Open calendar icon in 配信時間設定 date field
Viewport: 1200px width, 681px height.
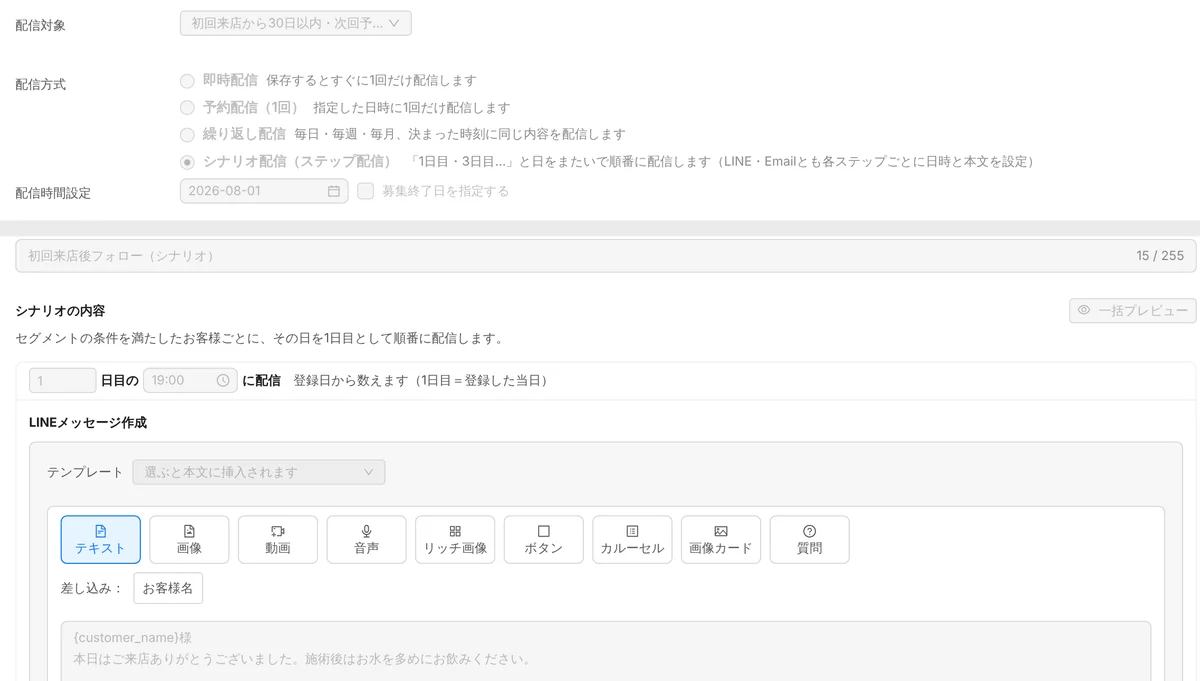[x=334, y=191]
